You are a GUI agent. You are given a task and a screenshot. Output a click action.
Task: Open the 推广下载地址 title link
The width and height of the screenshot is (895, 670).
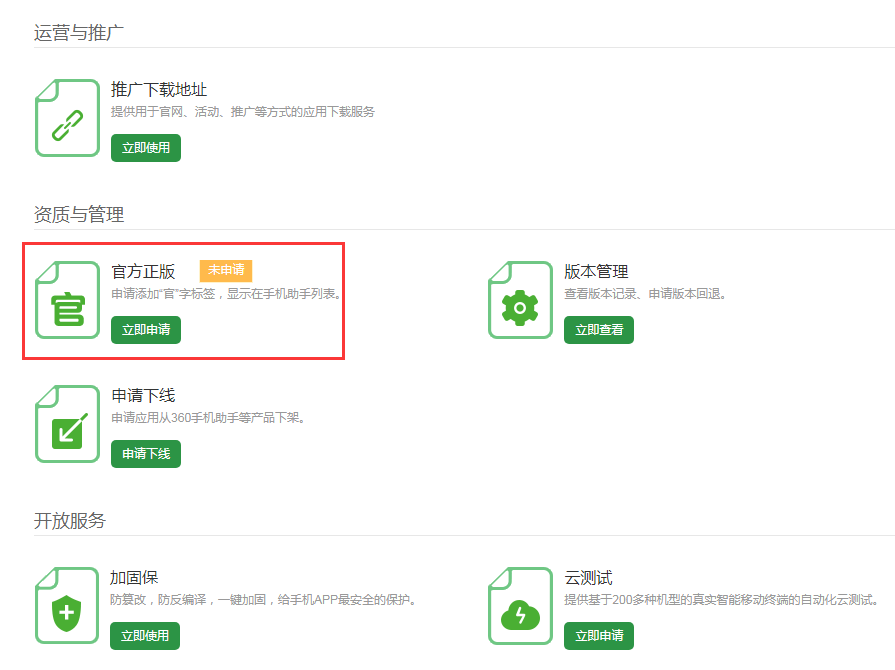tap(159, 90)
